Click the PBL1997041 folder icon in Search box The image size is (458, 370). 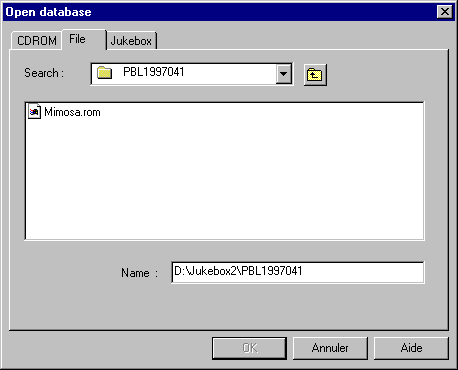tap(104, 72)
